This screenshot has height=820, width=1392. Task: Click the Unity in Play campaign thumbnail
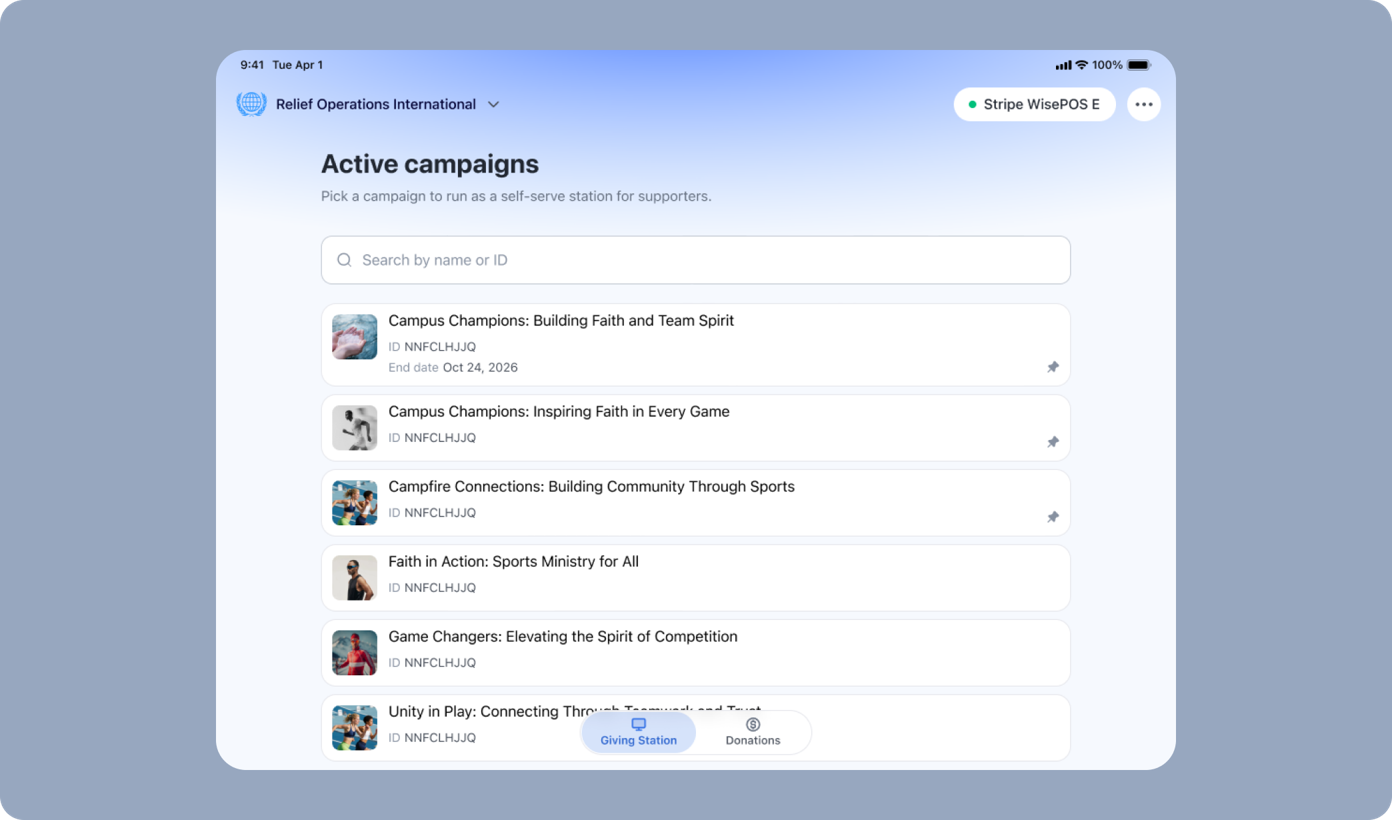[x=355, y=728]
